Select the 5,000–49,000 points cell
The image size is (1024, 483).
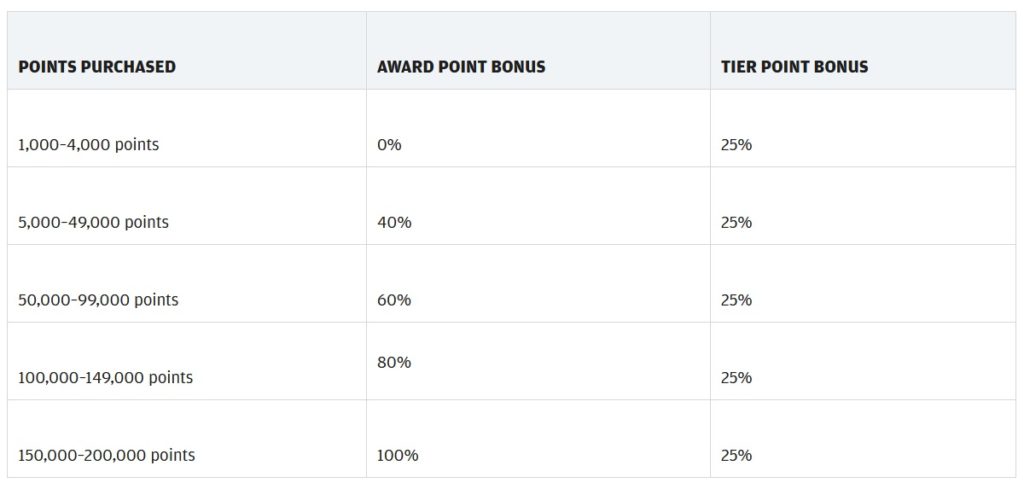[93, 222]
